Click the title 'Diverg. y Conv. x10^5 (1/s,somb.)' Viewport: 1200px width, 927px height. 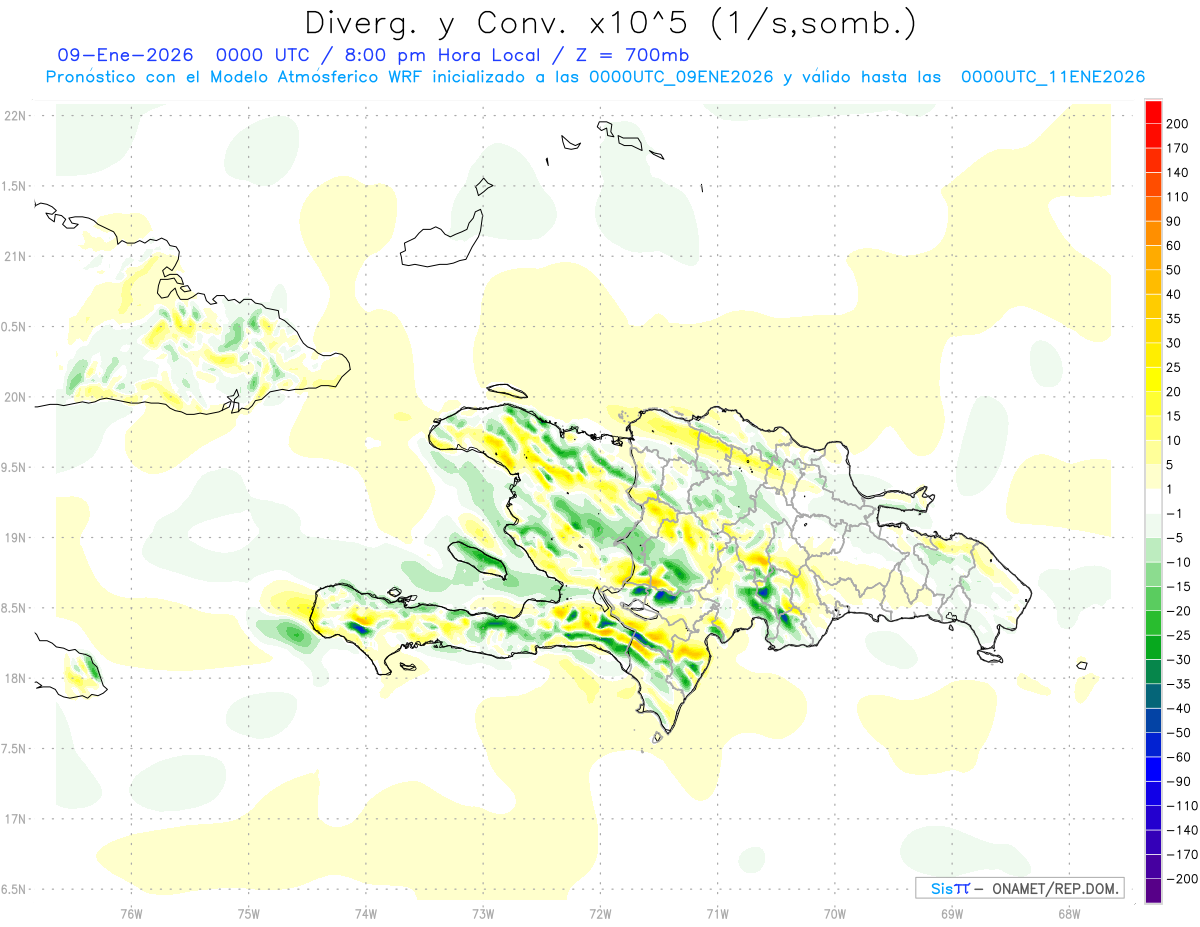coord(610,23)
